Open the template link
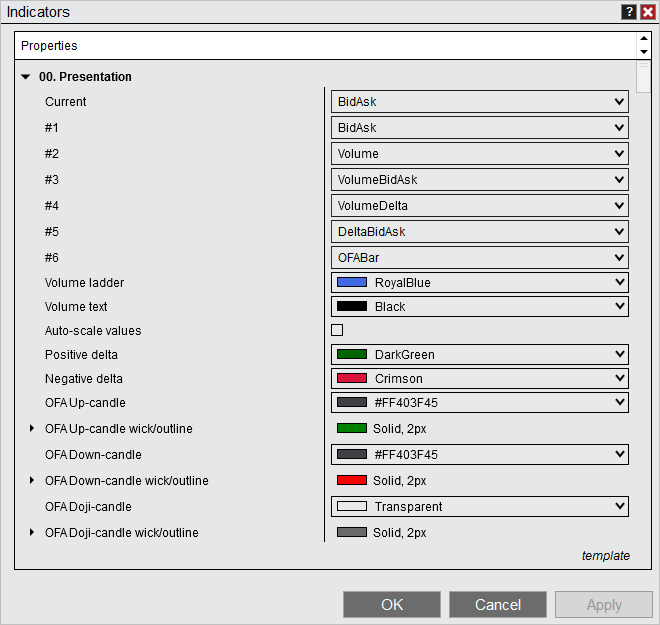660x625 pixels. coord(606,556)
